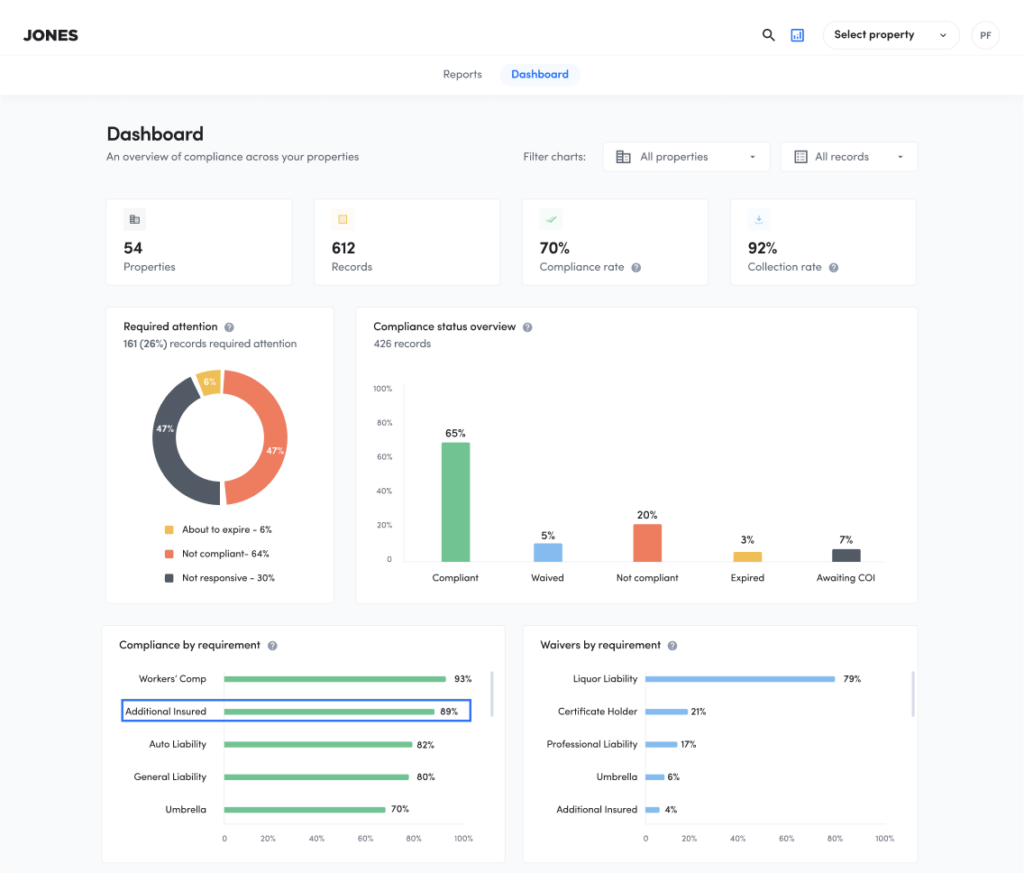Click the 'Filter charts:' label
Image resolution: width=1024 pixels, height=873 pixels.
click(554, 157)
